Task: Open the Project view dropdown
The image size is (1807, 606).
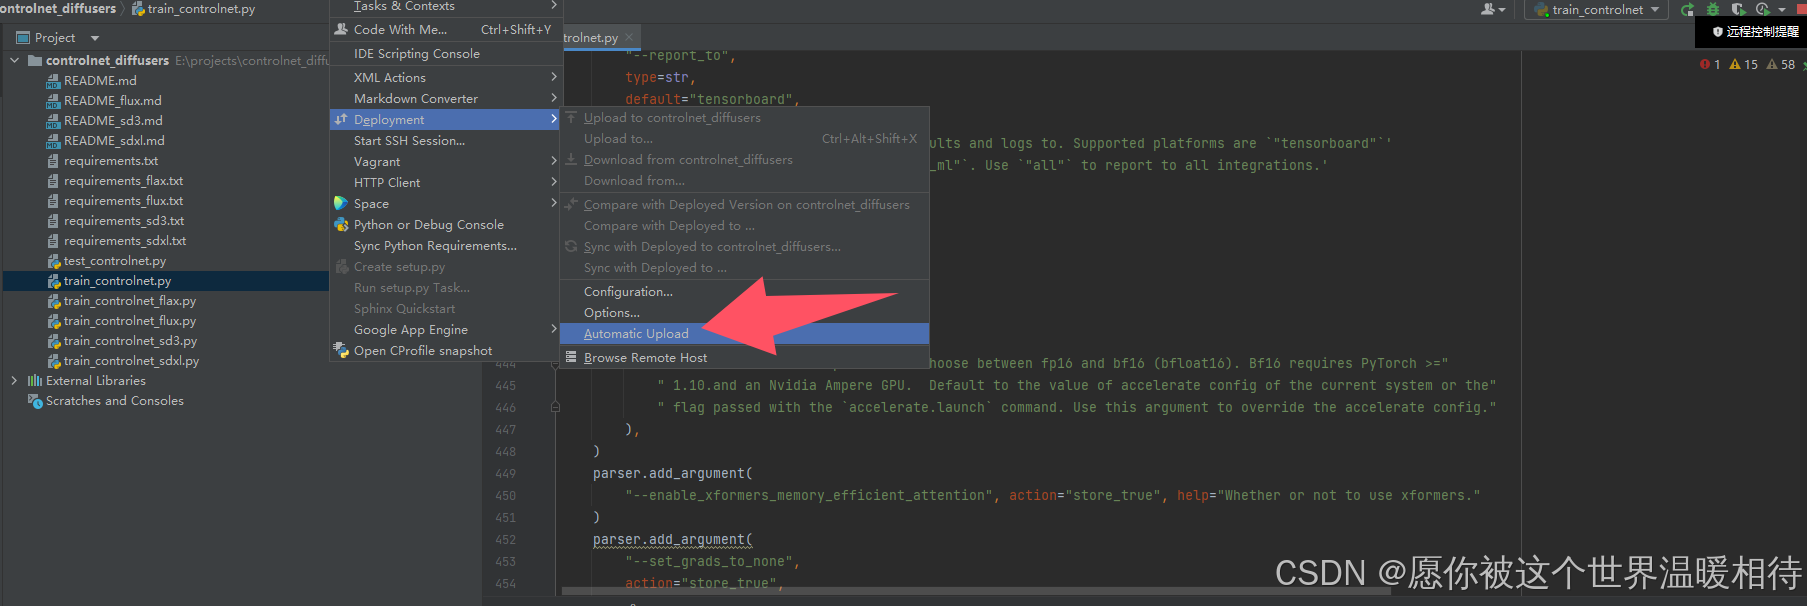Action: (x=95, y=38)
